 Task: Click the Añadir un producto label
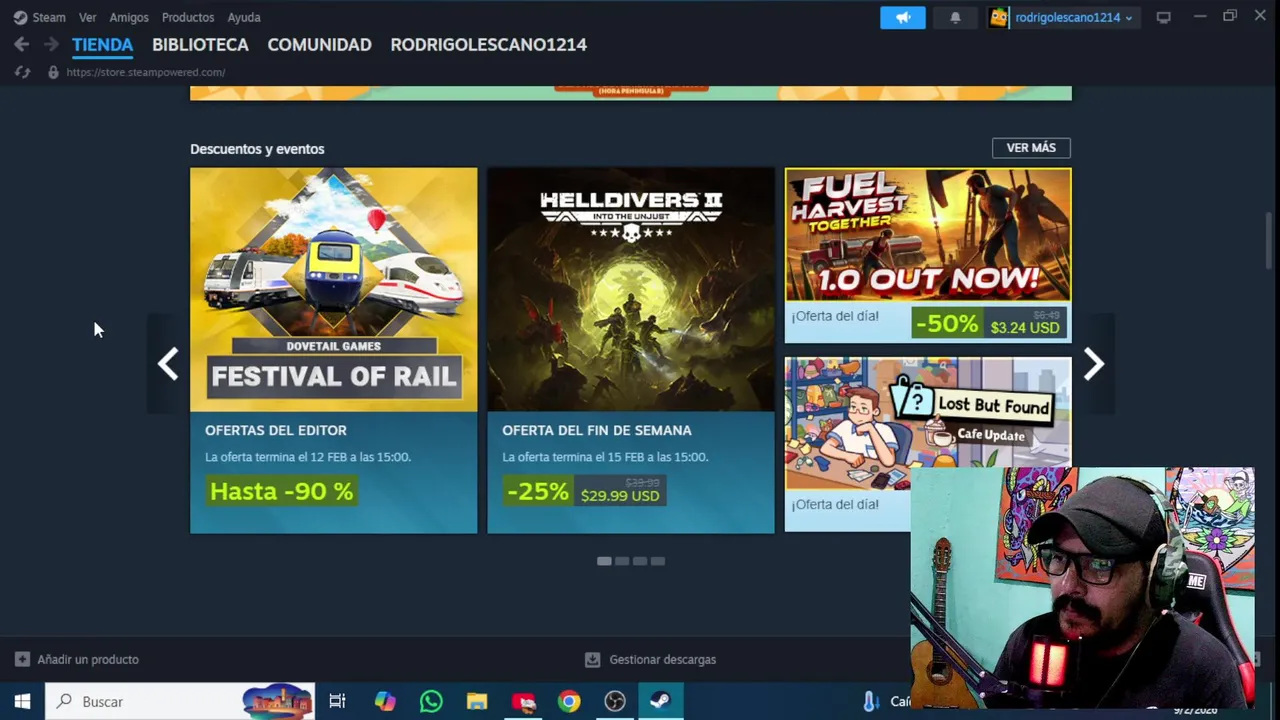tap(88, 659)
